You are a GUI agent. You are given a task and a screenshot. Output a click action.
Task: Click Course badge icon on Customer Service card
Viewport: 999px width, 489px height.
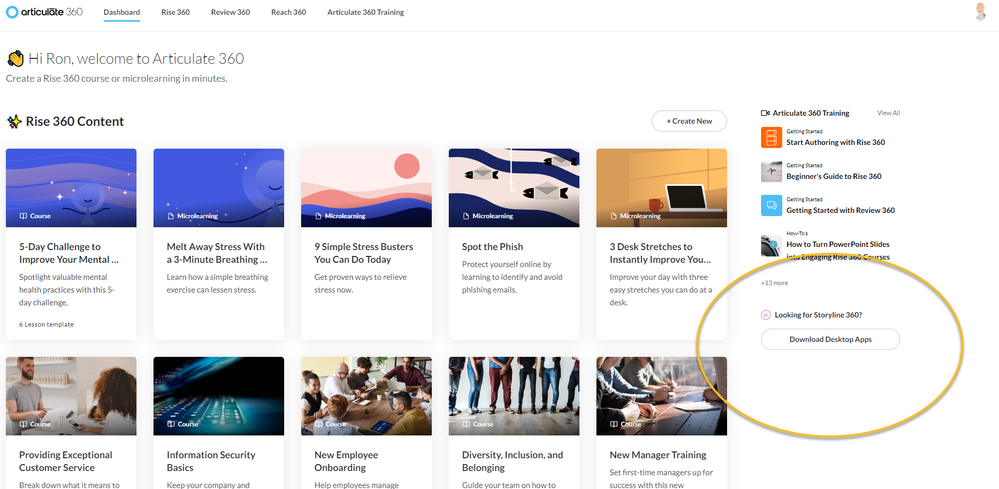tap(23, 424)
